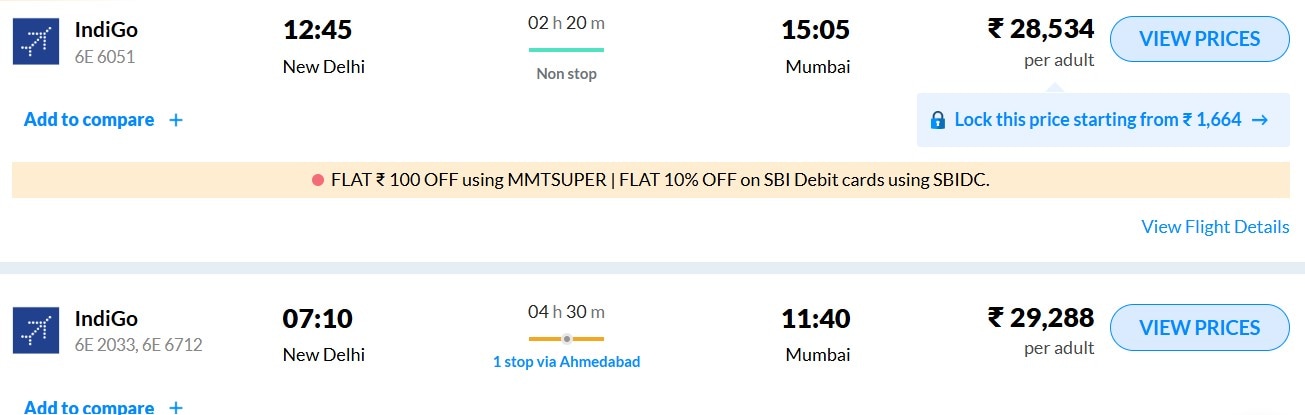Add the 07:10 IndiGo flight to compare
This screenshot has height=415, width=1305.
coord(89,407)
